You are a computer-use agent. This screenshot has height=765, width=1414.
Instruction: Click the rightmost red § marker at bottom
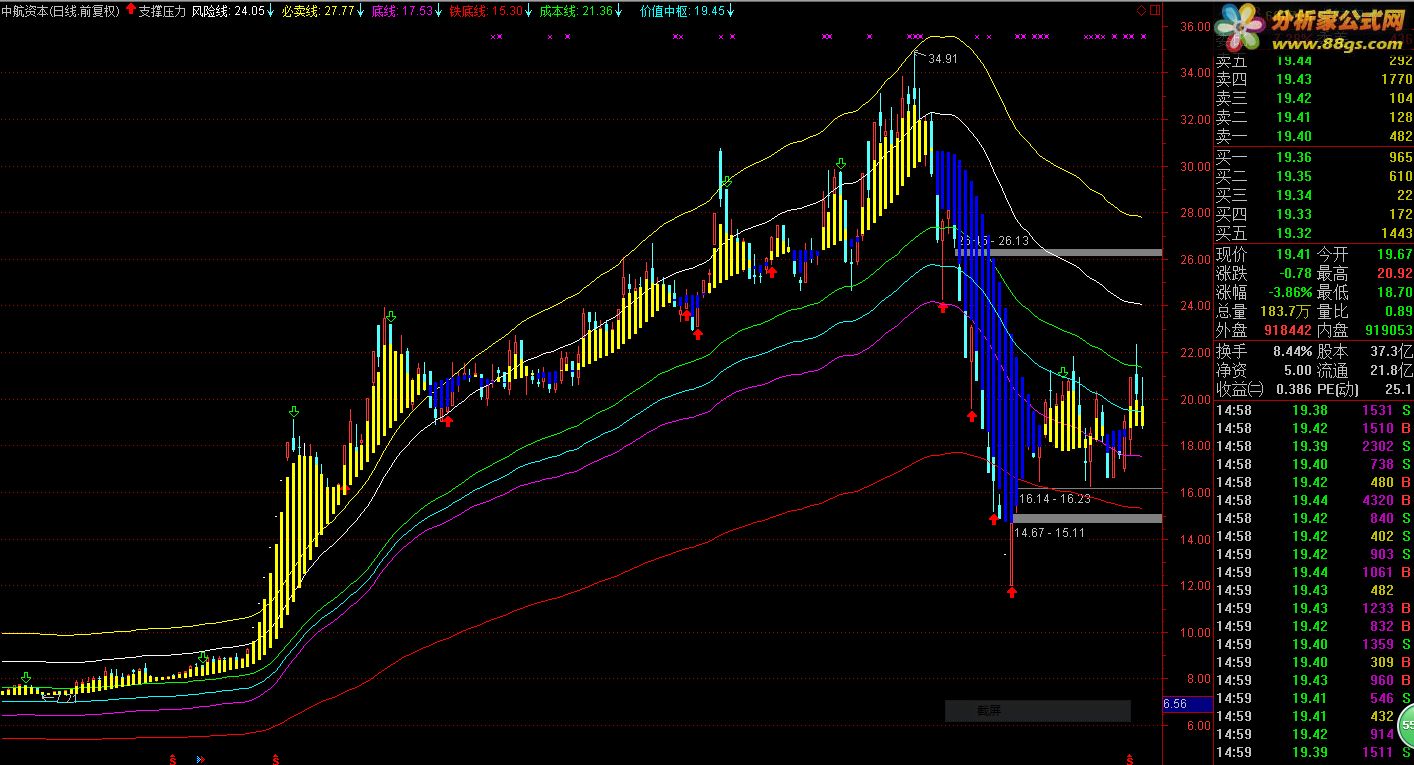click(1131, 760)
